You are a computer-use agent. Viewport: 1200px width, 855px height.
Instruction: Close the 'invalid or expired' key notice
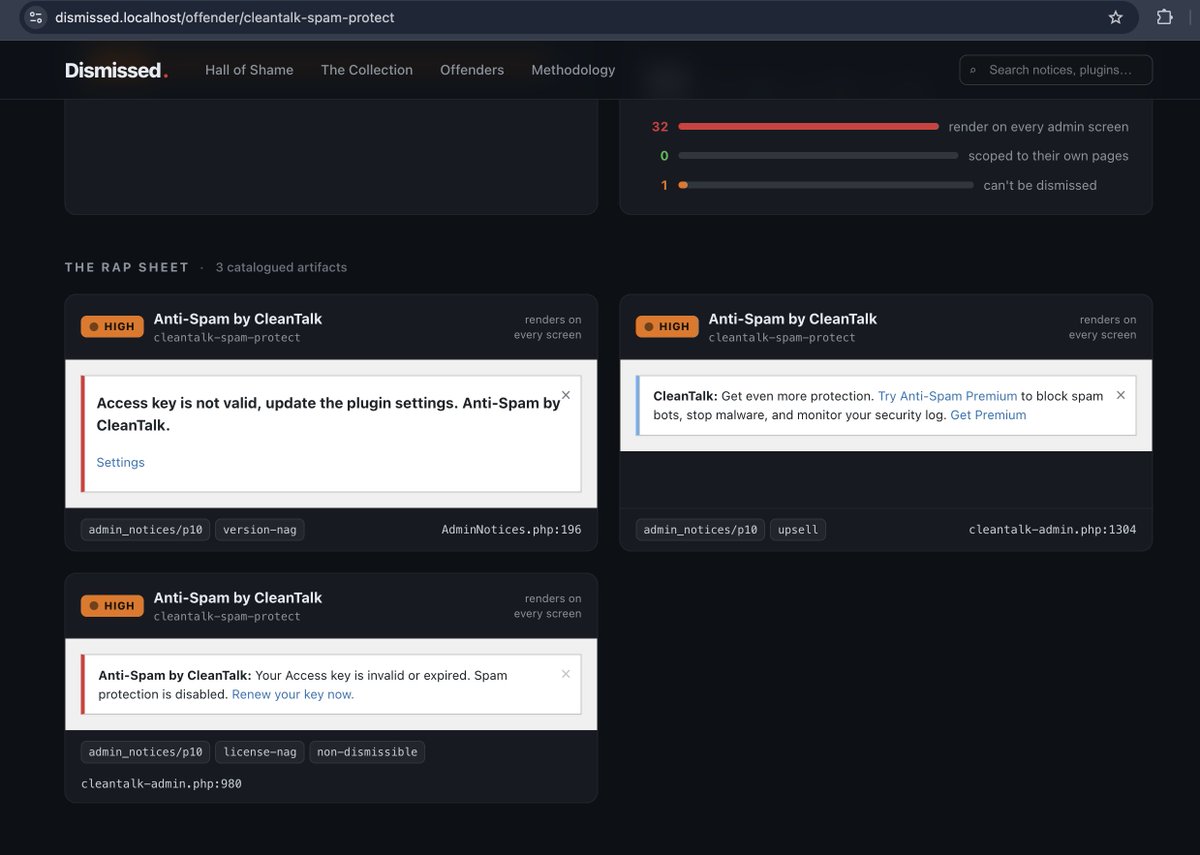(566, 674)
